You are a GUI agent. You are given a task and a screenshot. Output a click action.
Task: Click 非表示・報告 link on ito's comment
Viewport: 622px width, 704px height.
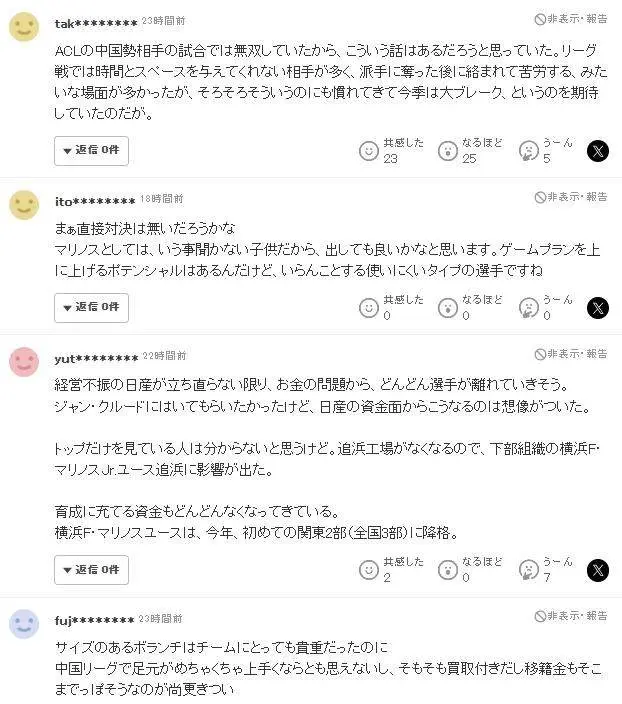coord(571,197)
